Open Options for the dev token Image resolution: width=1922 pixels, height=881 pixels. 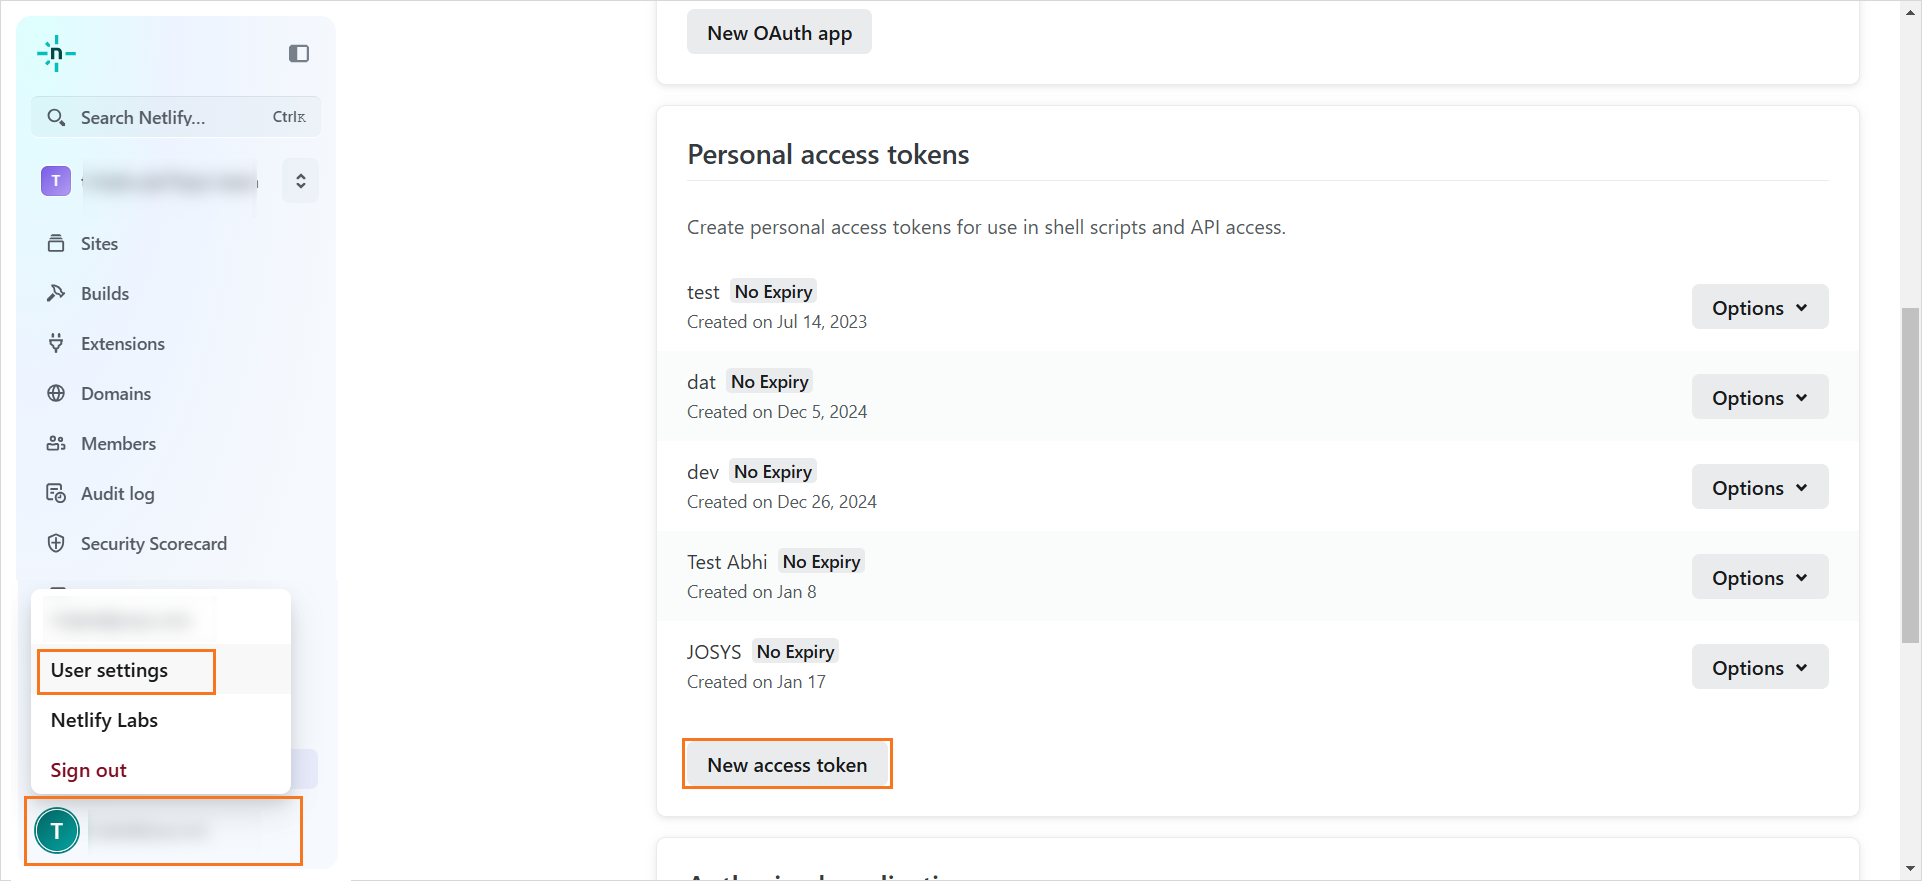pyautogui.click(x=1760, y=487)
